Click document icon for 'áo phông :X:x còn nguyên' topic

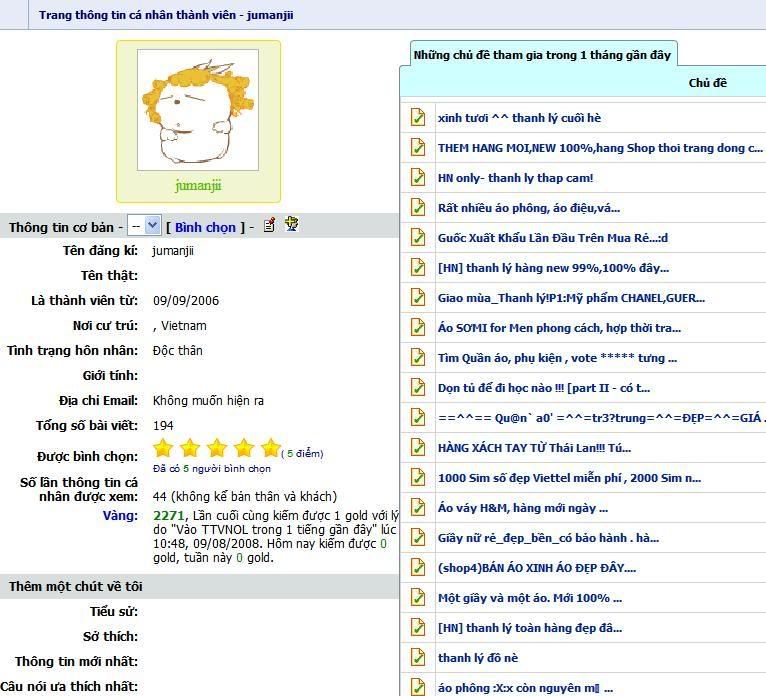pos(418,687)
